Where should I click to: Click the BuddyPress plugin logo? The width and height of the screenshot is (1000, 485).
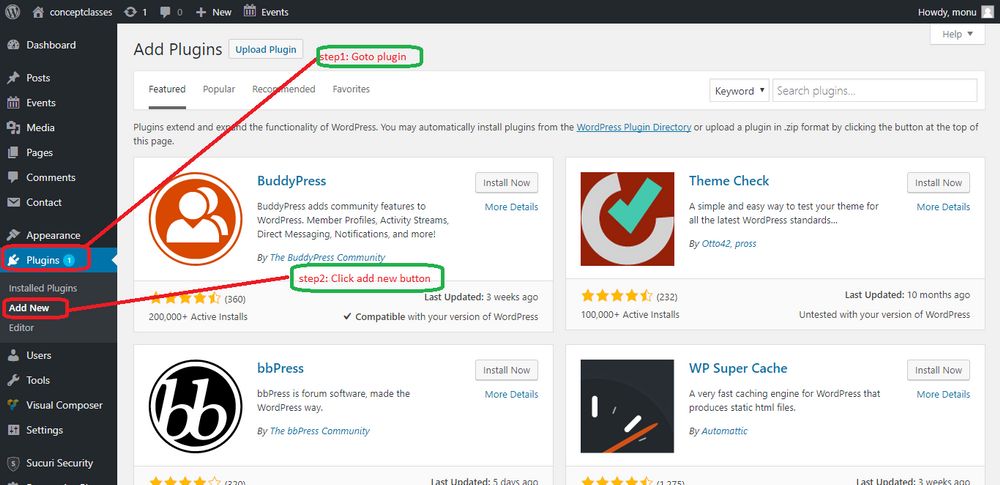click(196, 219)
